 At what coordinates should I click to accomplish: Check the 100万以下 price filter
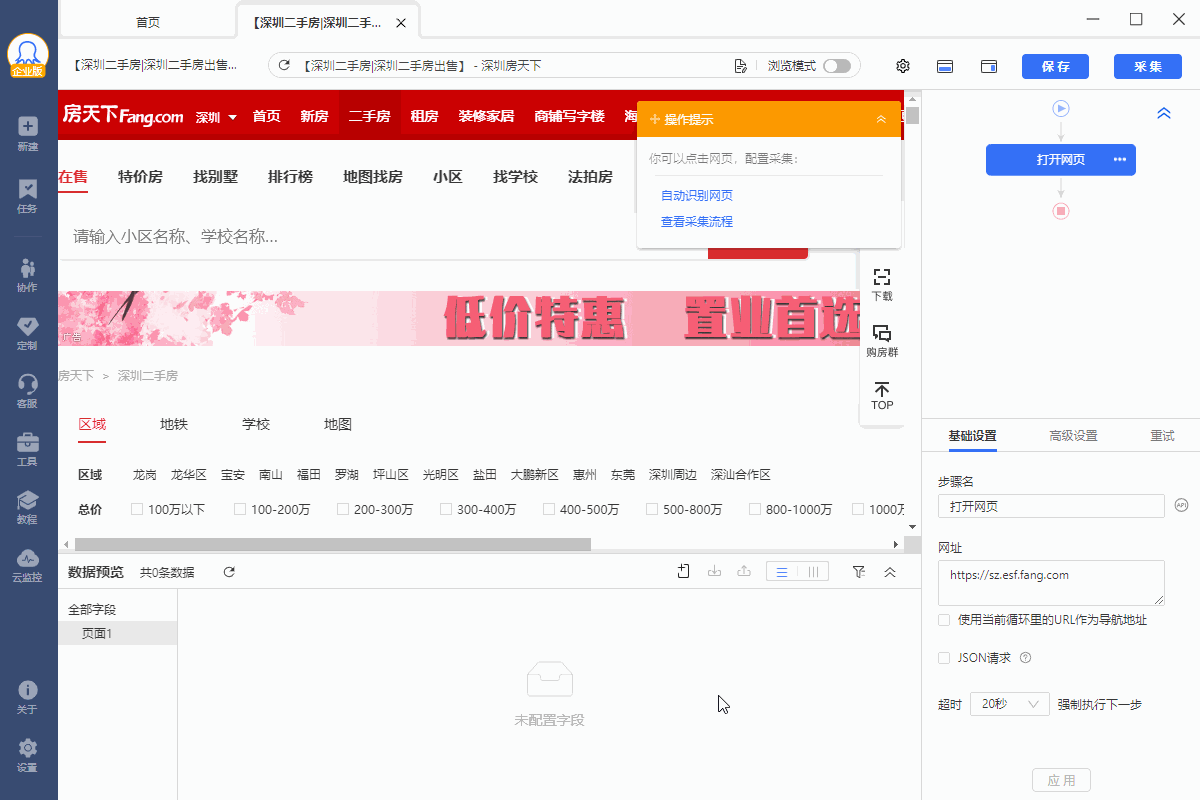pyautogui.click(x=137, y=510)
